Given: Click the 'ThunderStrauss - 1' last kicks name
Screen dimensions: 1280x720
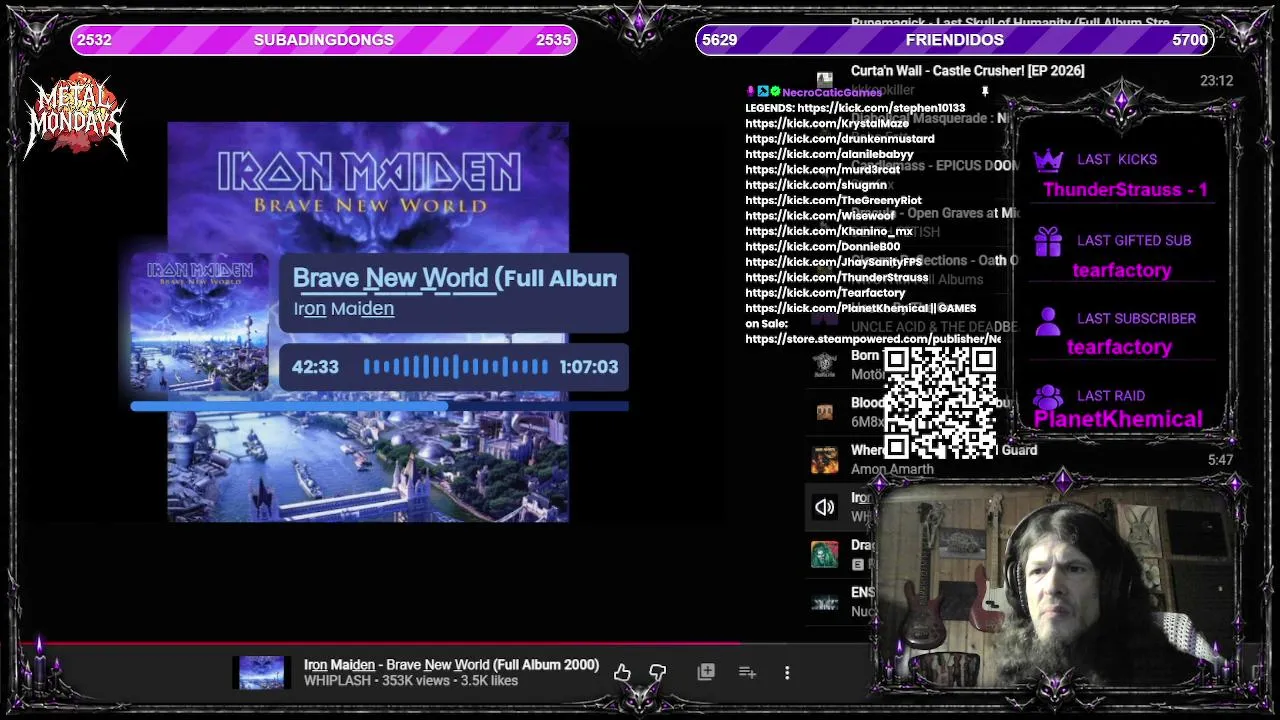Looking at the screenshot, I should 1125,190.
